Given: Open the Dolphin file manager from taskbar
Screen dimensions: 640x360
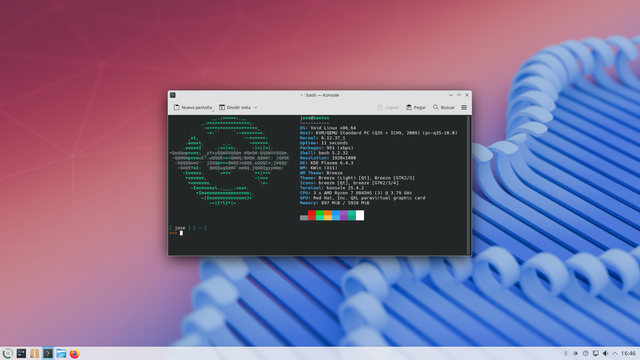Looking at the screenshot, I should [x=61, y=353].
